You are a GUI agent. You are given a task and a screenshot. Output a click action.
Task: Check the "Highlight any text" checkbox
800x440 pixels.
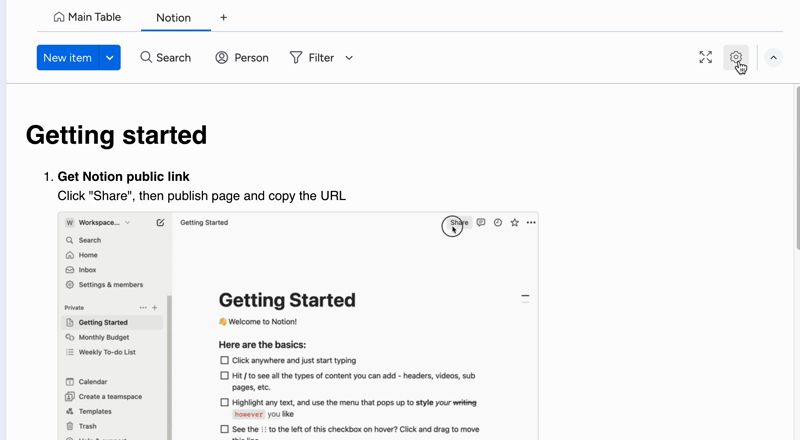pos(225,402)
